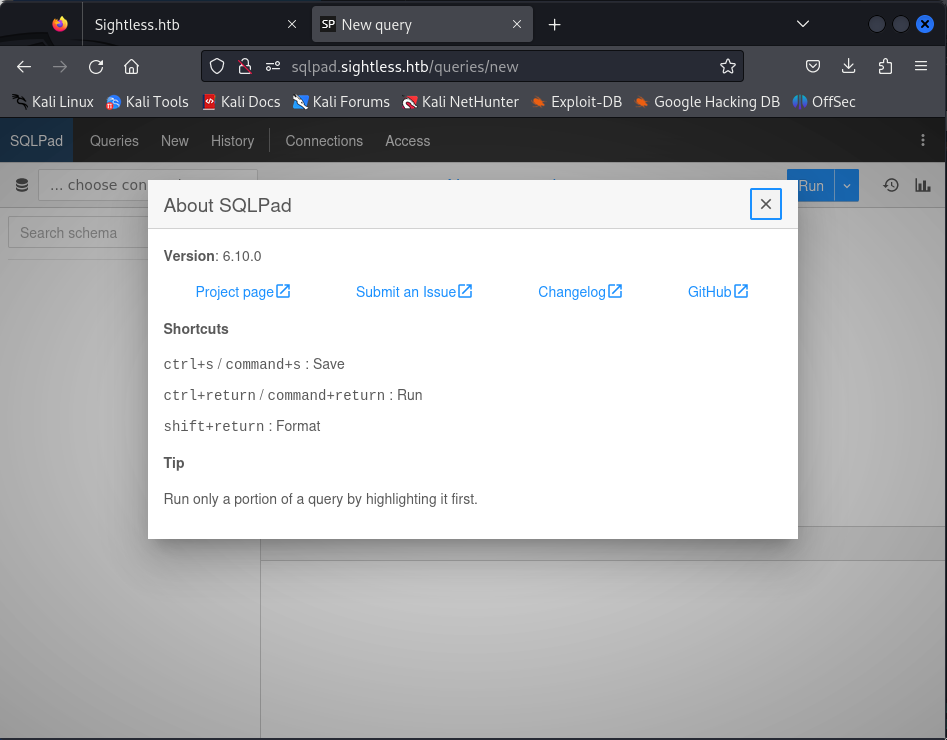Go back to previous page

pyautogui.click(x=24, y=66)
